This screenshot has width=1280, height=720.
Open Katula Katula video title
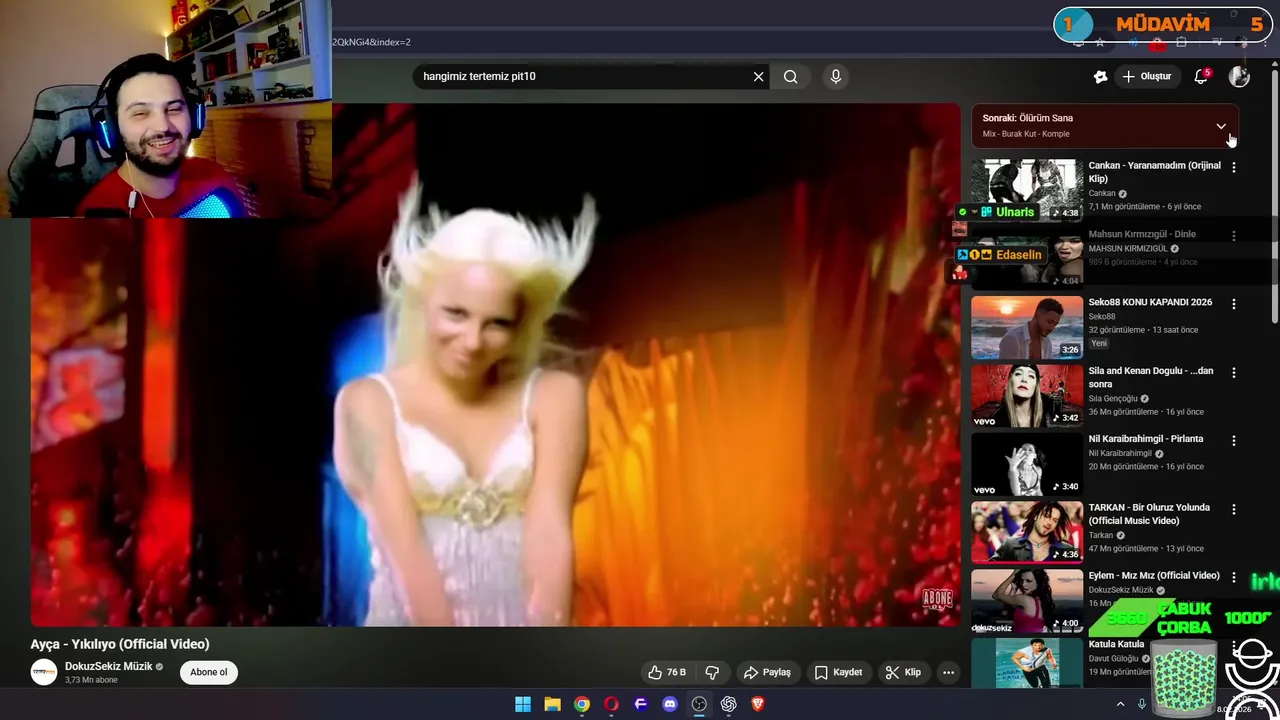click(x=1116, y=644)
